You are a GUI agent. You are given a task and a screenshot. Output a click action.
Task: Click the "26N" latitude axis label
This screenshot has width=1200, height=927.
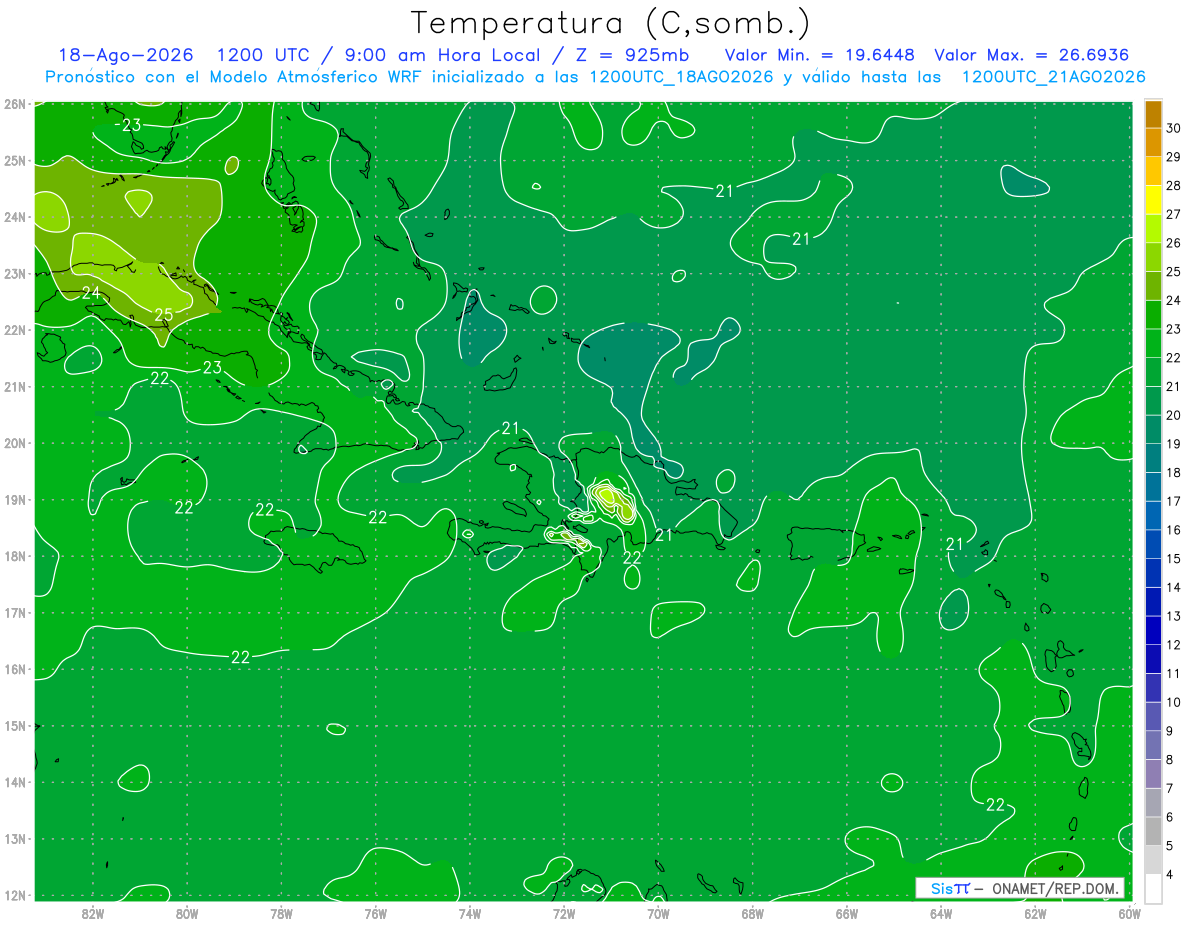point(14,104)
